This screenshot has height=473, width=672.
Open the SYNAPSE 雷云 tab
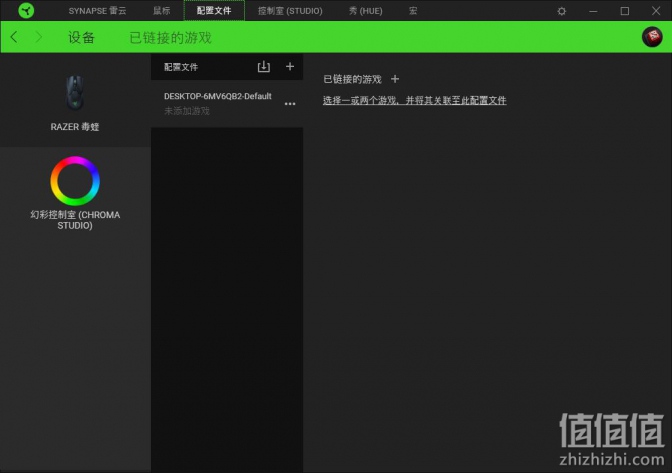pos(97,11)
